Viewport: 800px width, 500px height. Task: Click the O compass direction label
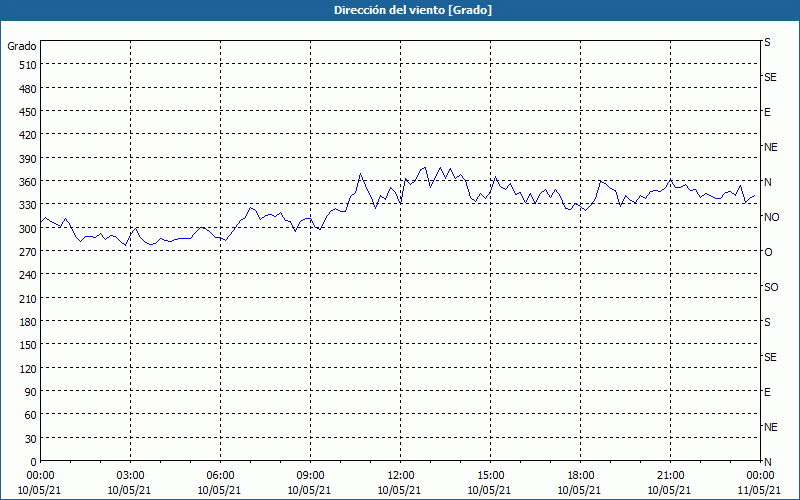point(768,253)
